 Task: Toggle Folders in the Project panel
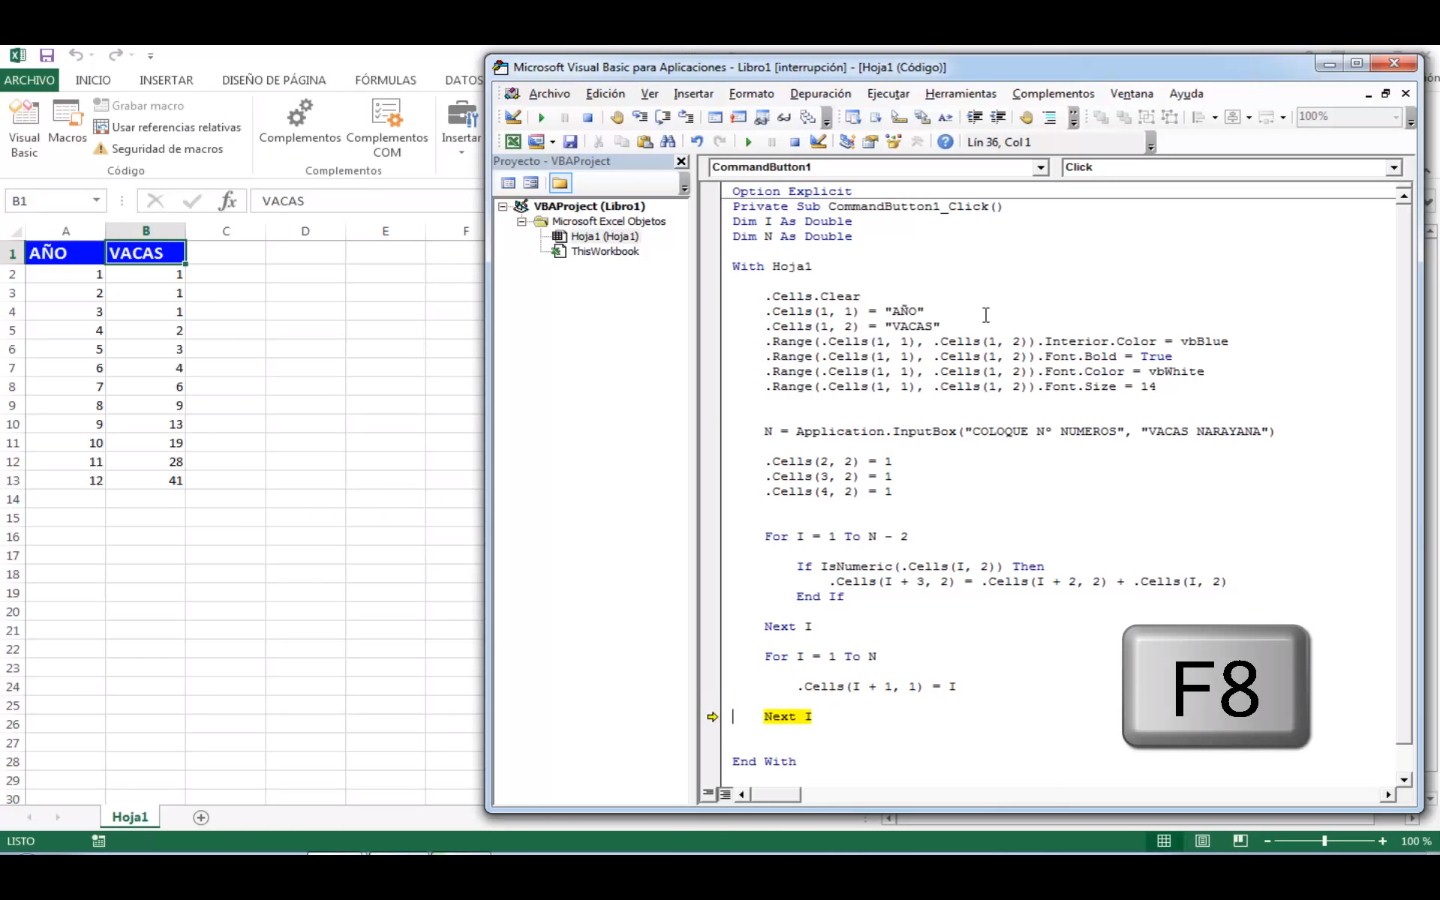pos(559,183)
